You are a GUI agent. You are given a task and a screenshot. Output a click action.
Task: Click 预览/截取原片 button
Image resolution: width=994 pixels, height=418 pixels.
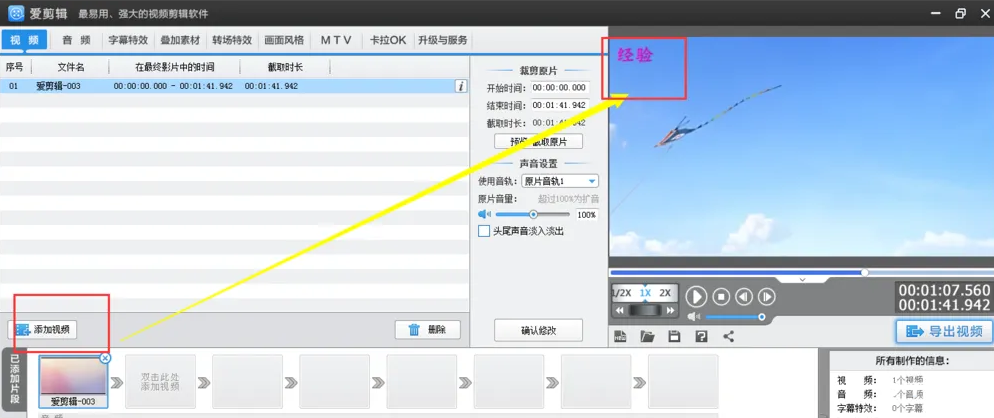pyautogui.click(x=538, y=141)
